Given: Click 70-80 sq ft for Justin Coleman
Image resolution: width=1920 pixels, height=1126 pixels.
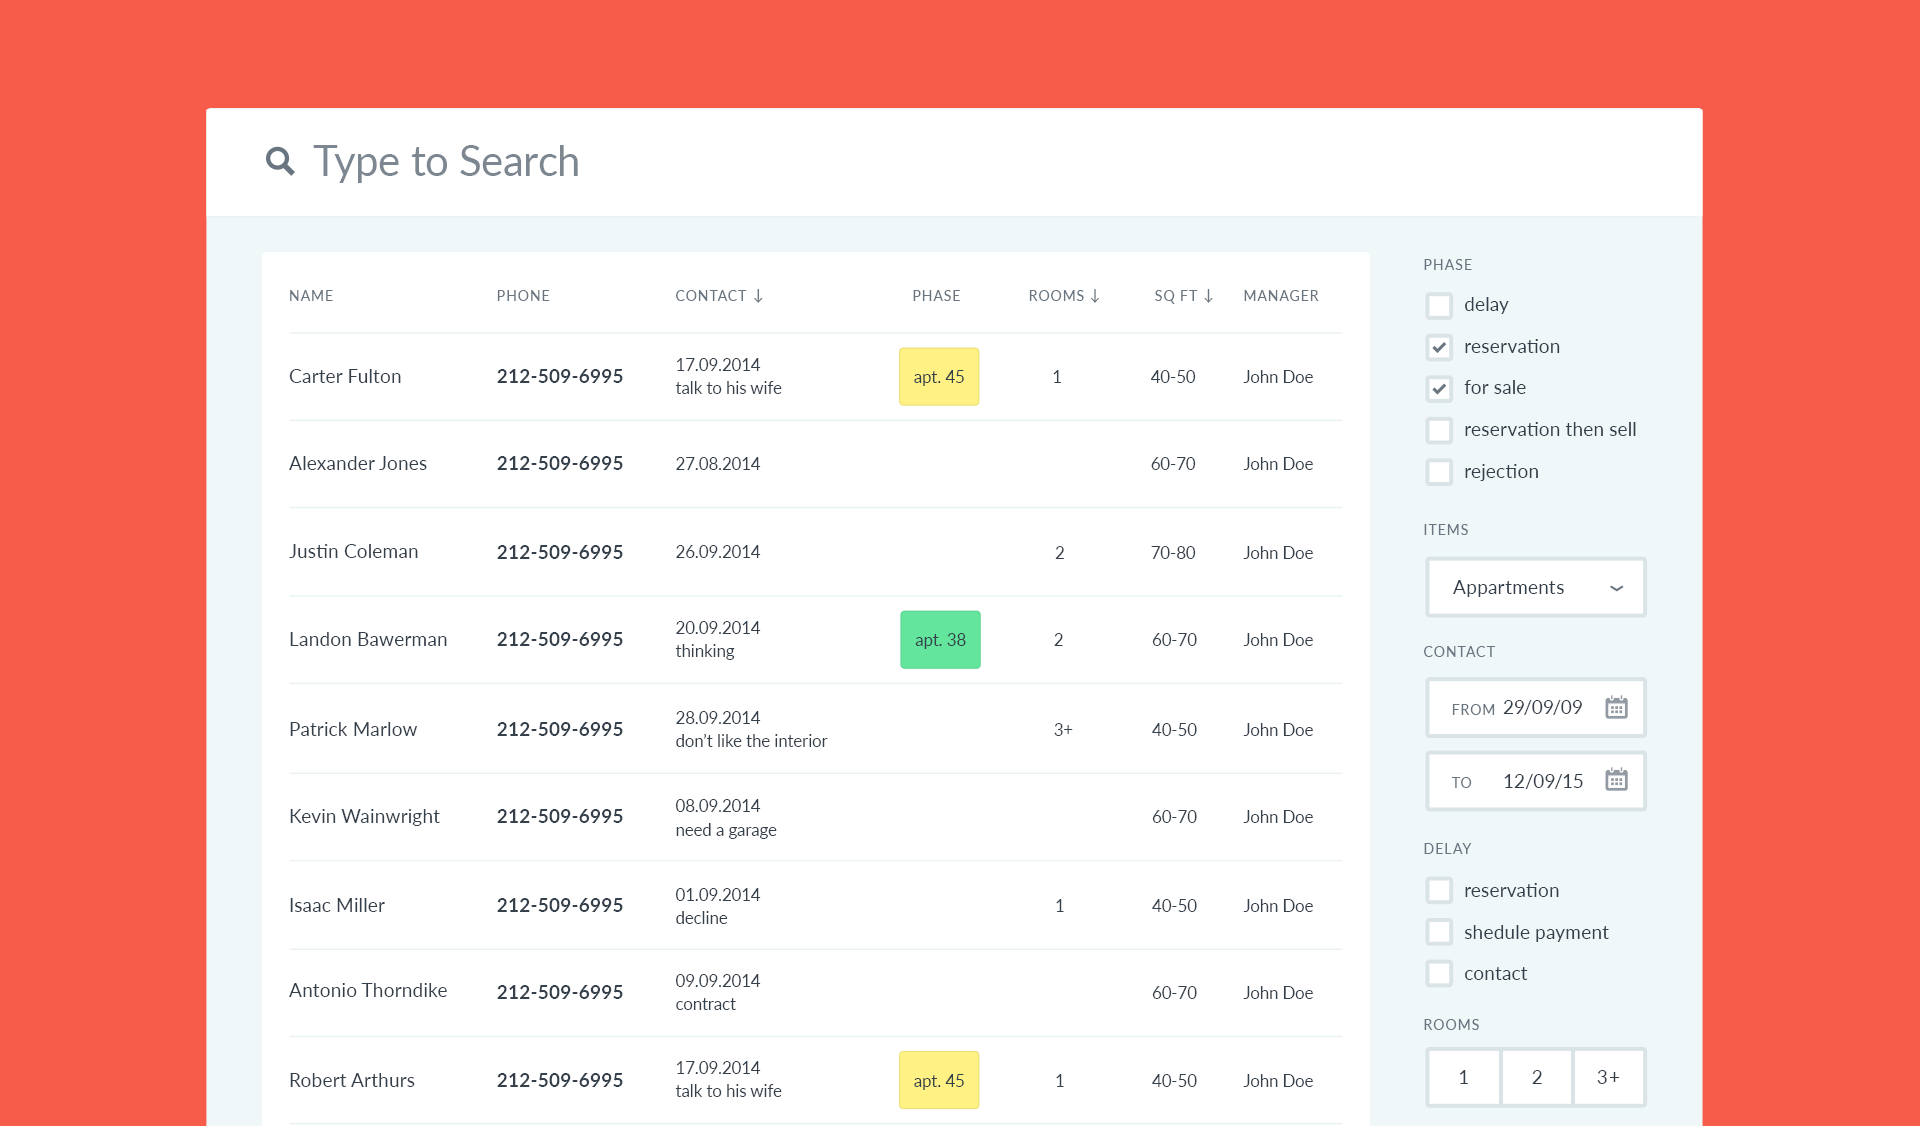Looking at the screenshot, I should [1173, 552].
